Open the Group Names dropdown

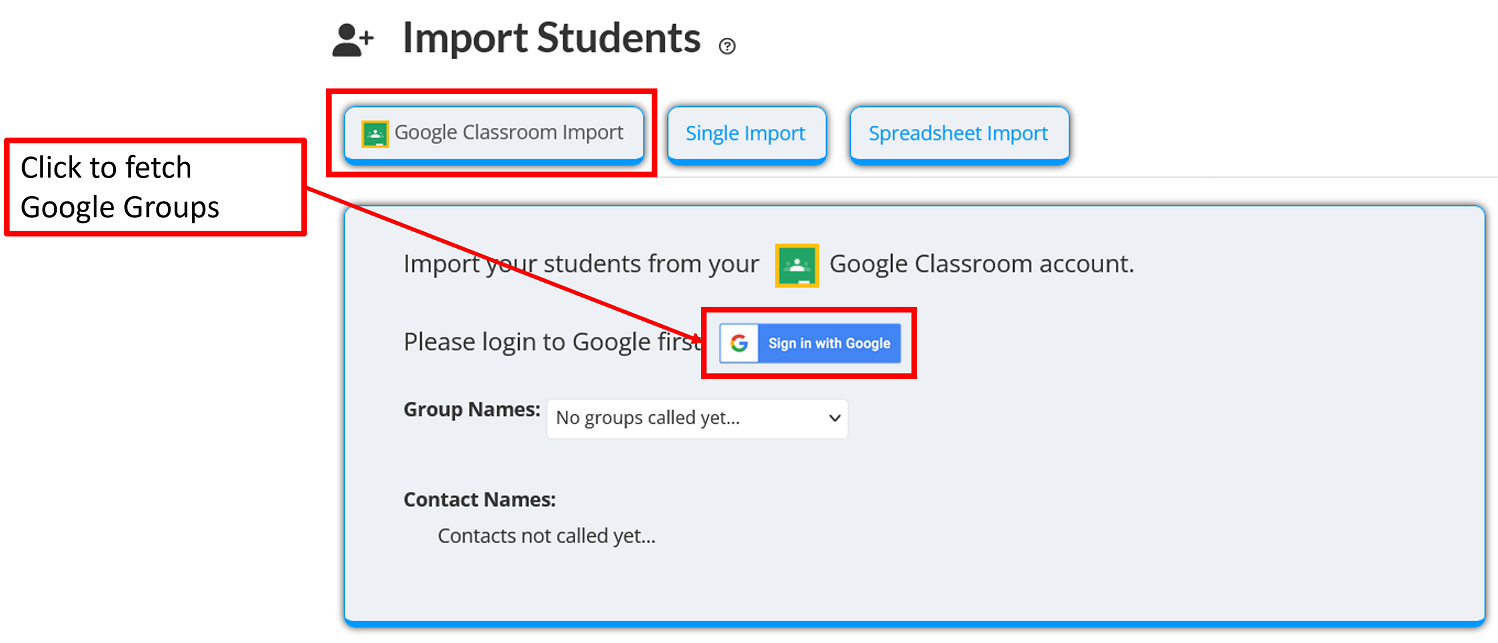point(697,418)
